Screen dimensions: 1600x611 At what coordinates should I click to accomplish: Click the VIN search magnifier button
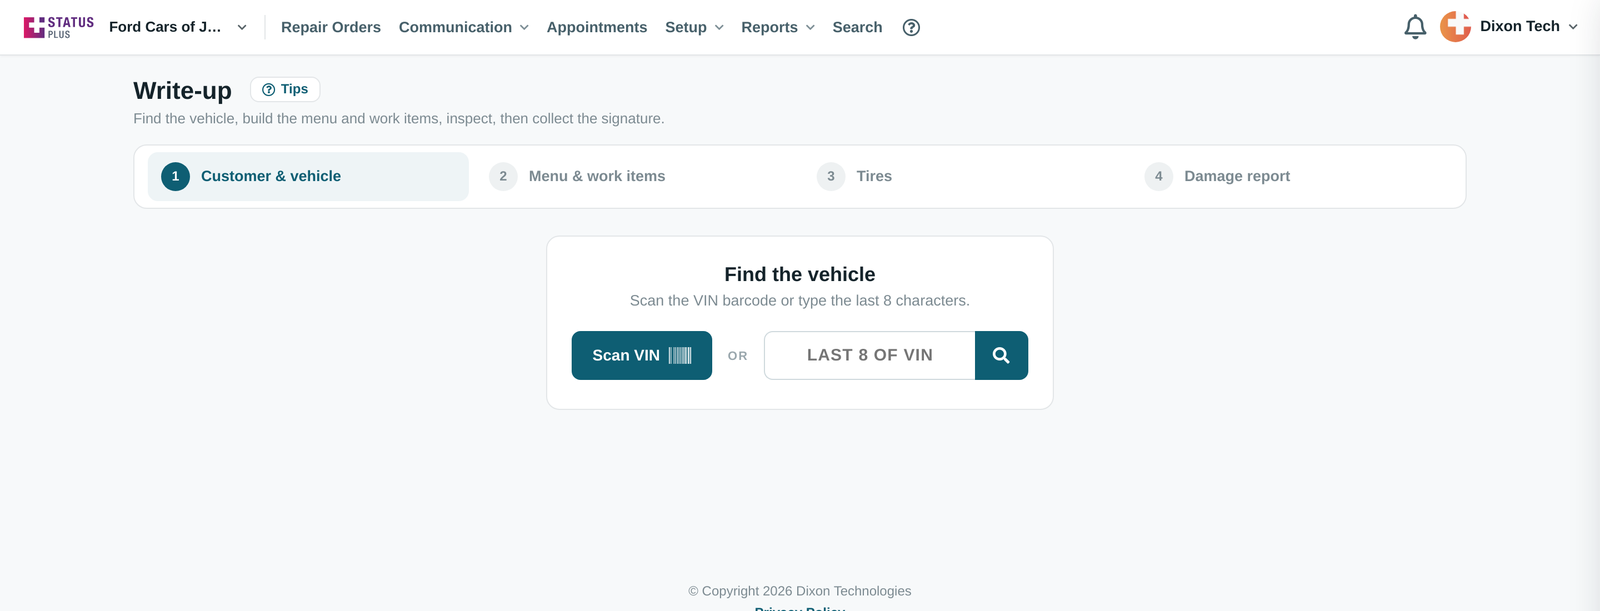1001,355
